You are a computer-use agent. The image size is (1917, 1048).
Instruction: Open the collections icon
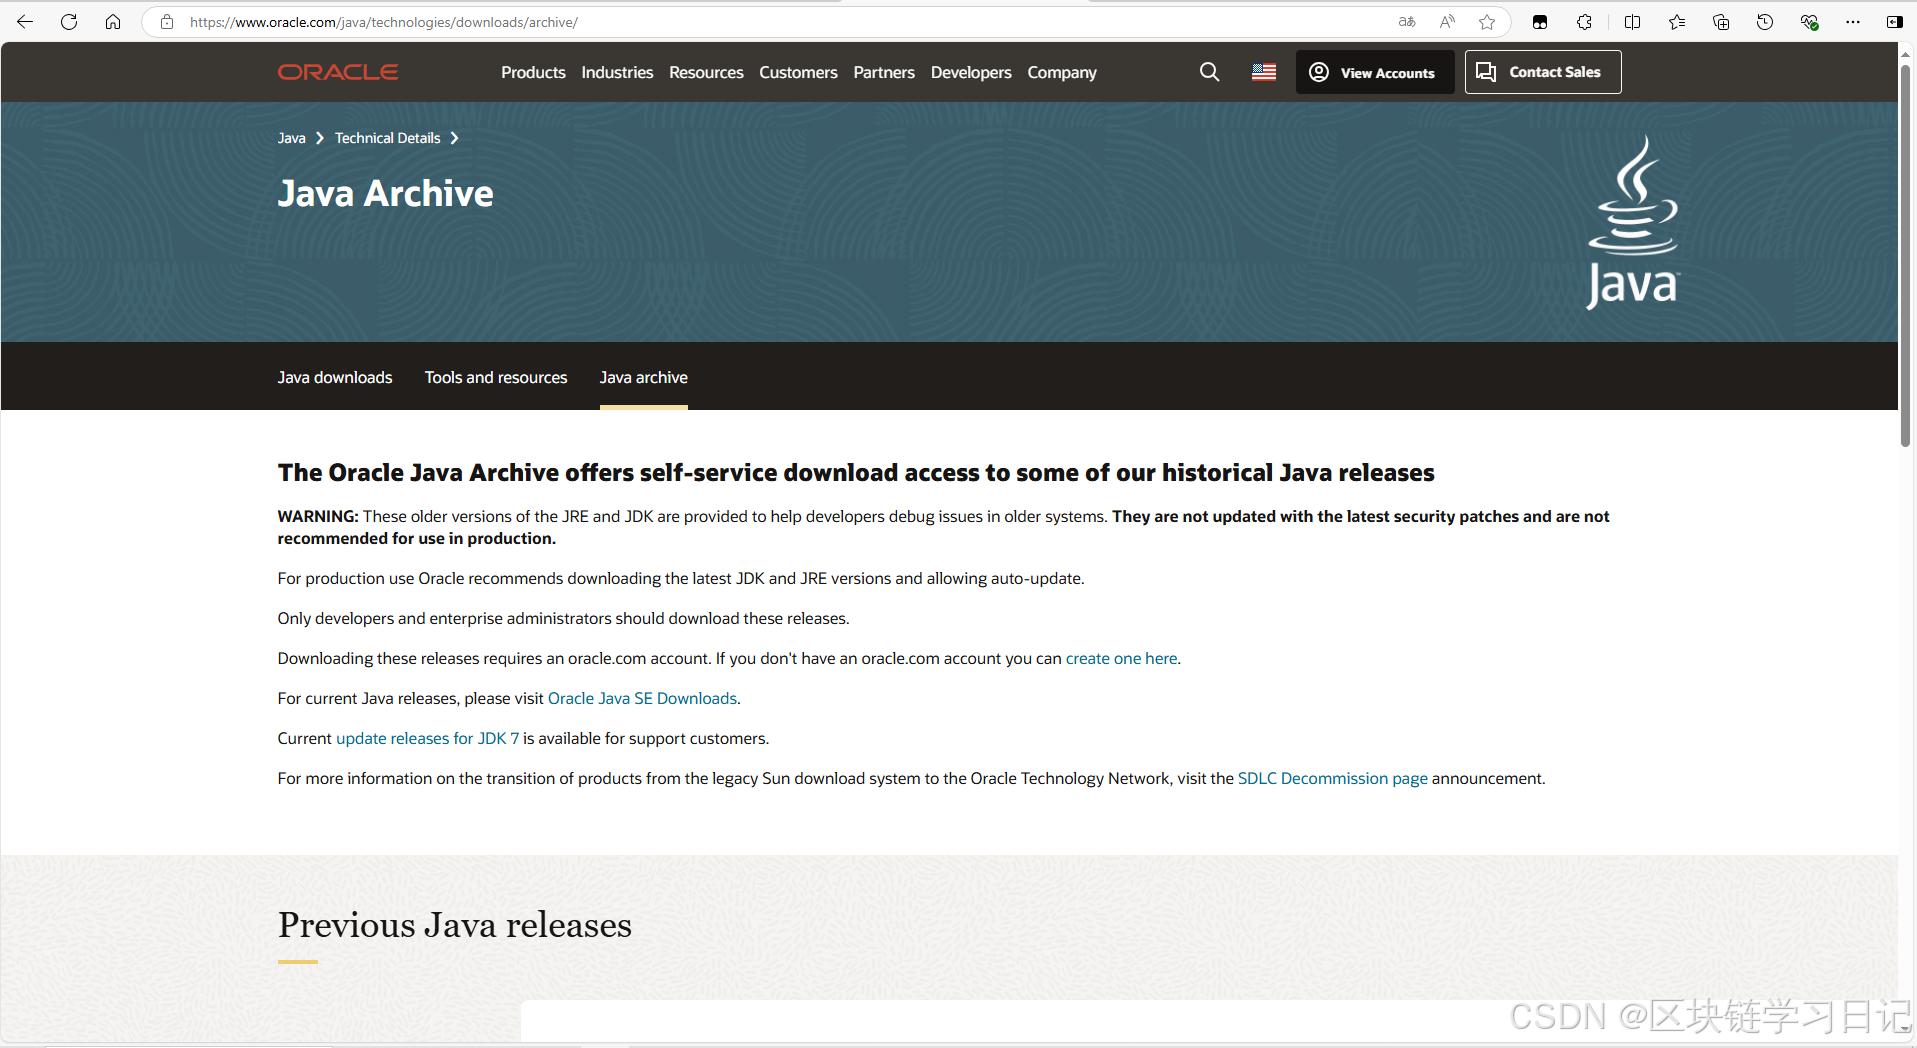[x=1721, y=22]
